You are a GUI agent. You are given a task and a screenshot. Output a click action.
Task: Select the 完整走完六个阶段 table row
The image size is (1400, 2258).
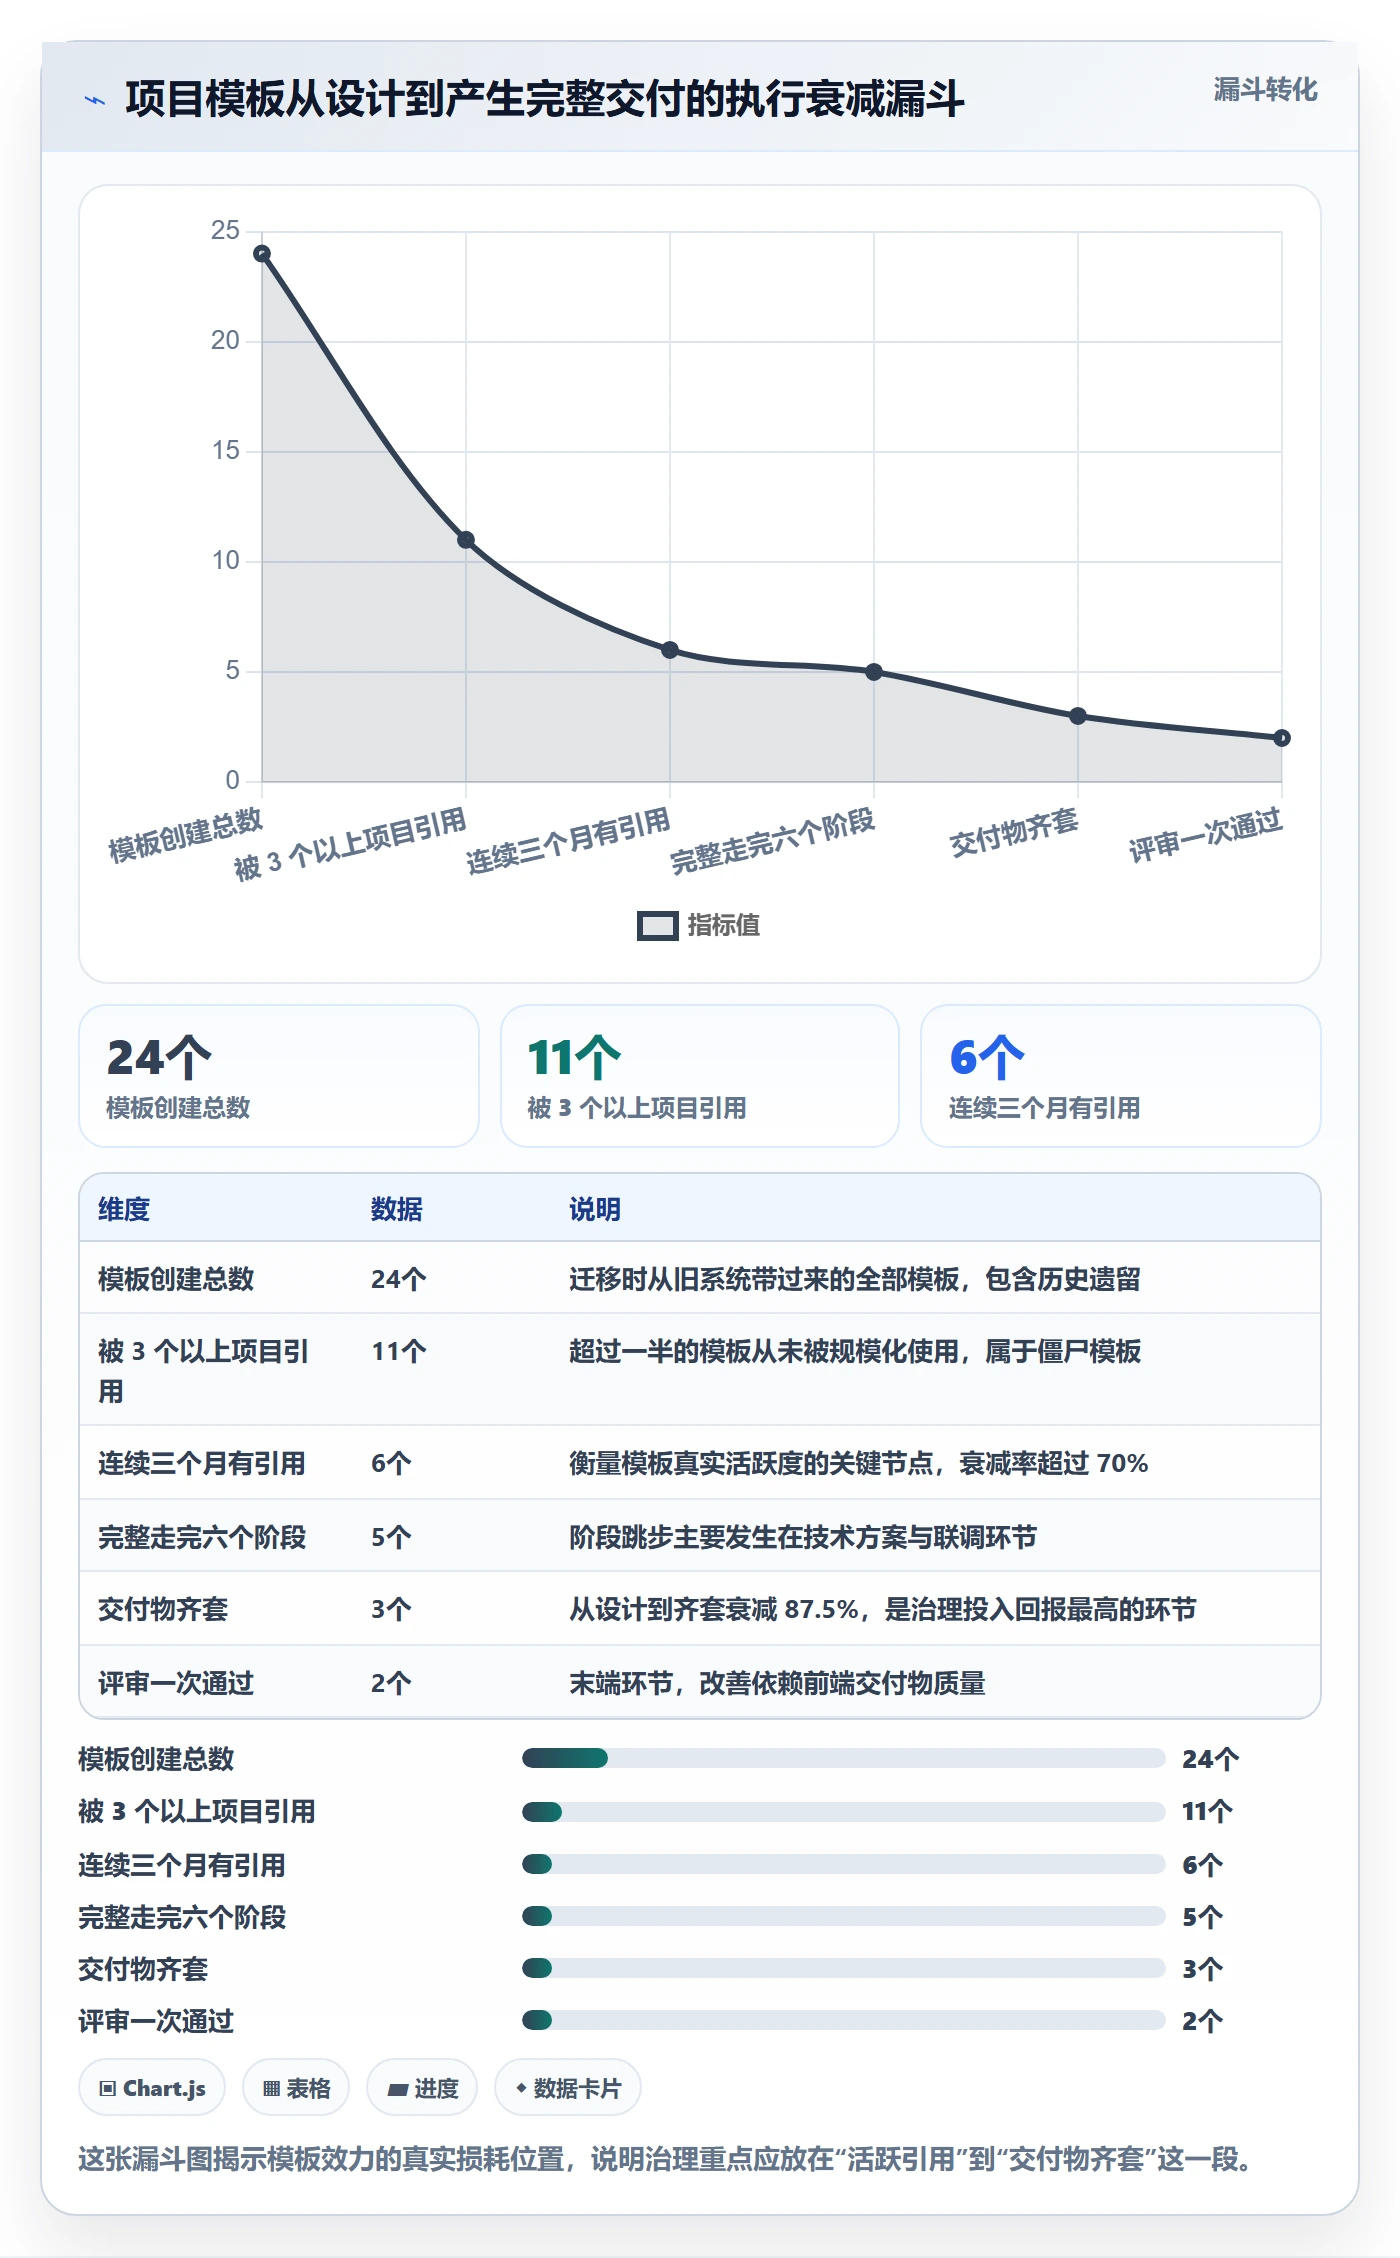pyautogui.click(x=700, y=1537)
